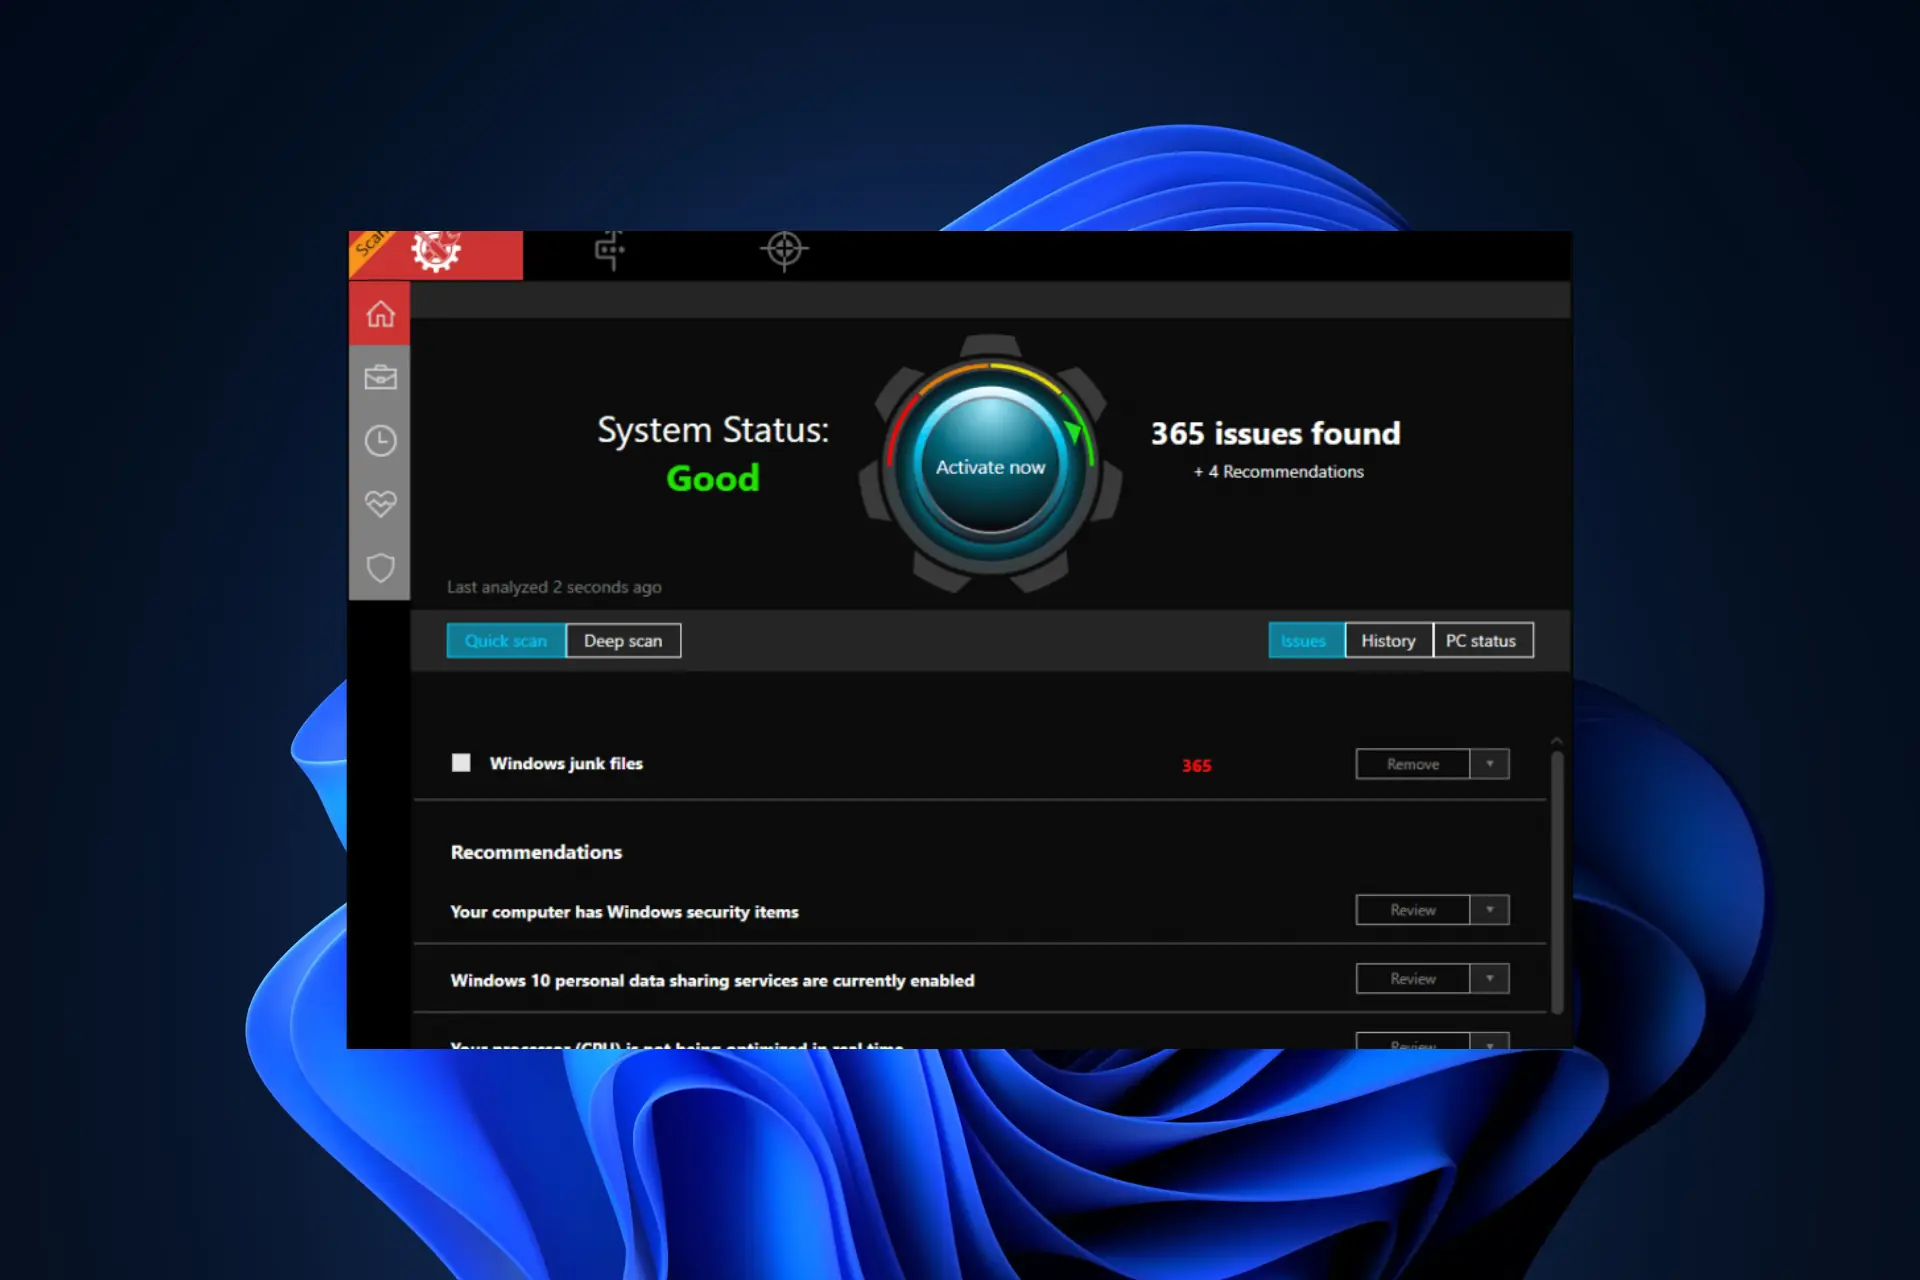Click the Quick scan button
The image size is (1920, 1280).
[x=506, y=641]
